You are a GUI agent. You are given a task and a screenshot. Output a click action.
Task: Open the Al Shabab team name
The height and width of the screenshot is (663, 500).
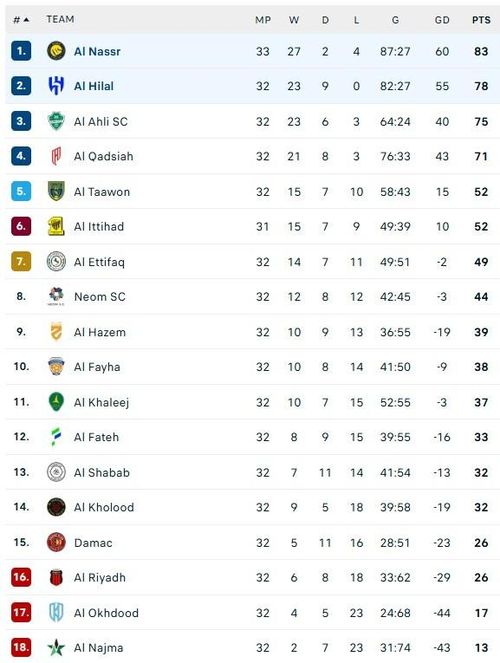(x=102, y=472)
